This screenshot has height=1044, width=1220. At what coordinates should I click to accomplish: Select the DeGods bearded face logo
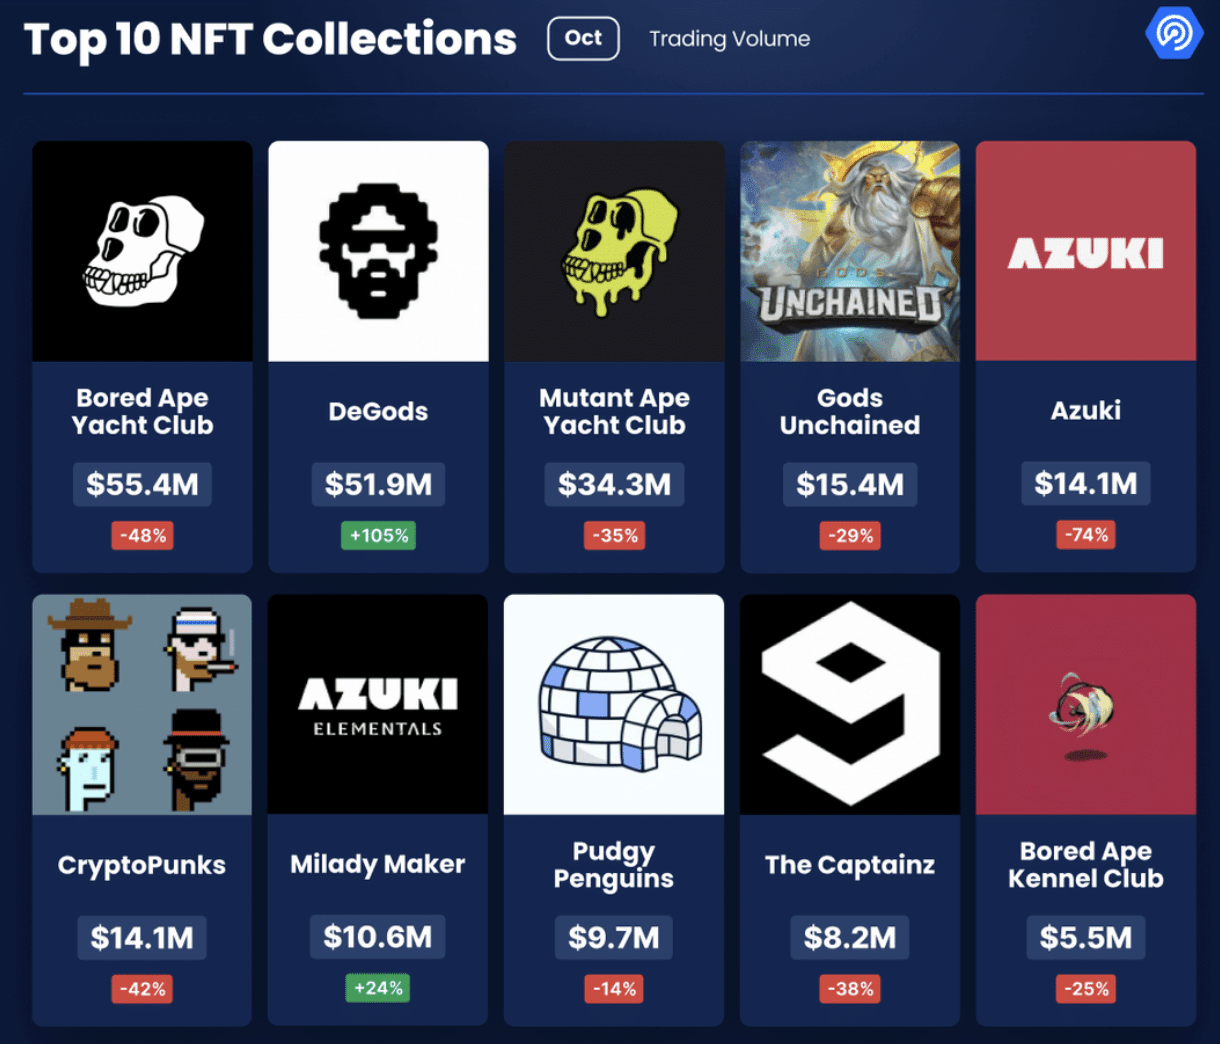[378, 251]
